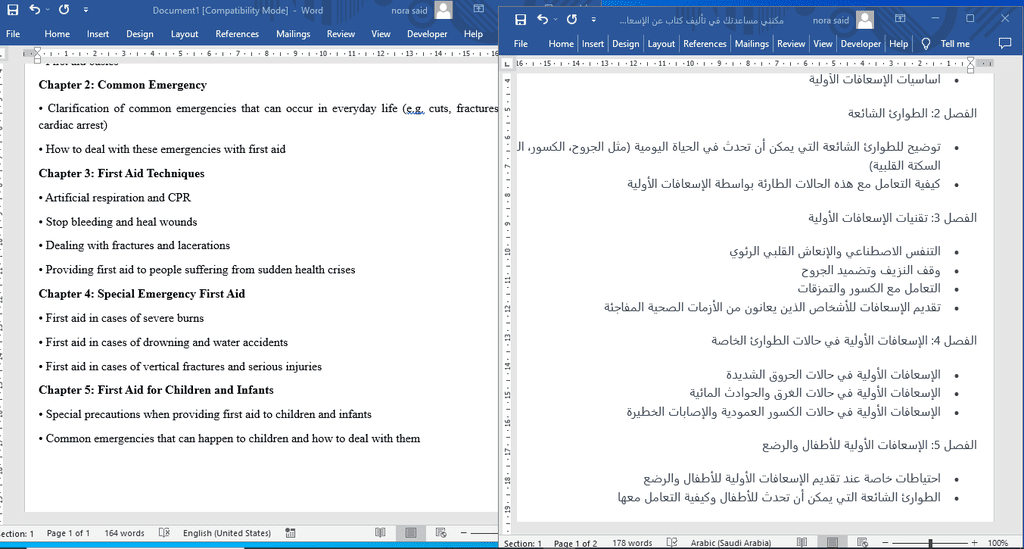Click 100% zoom level in right status bar
The image size is (1024, 549).
tap(997, 542)
